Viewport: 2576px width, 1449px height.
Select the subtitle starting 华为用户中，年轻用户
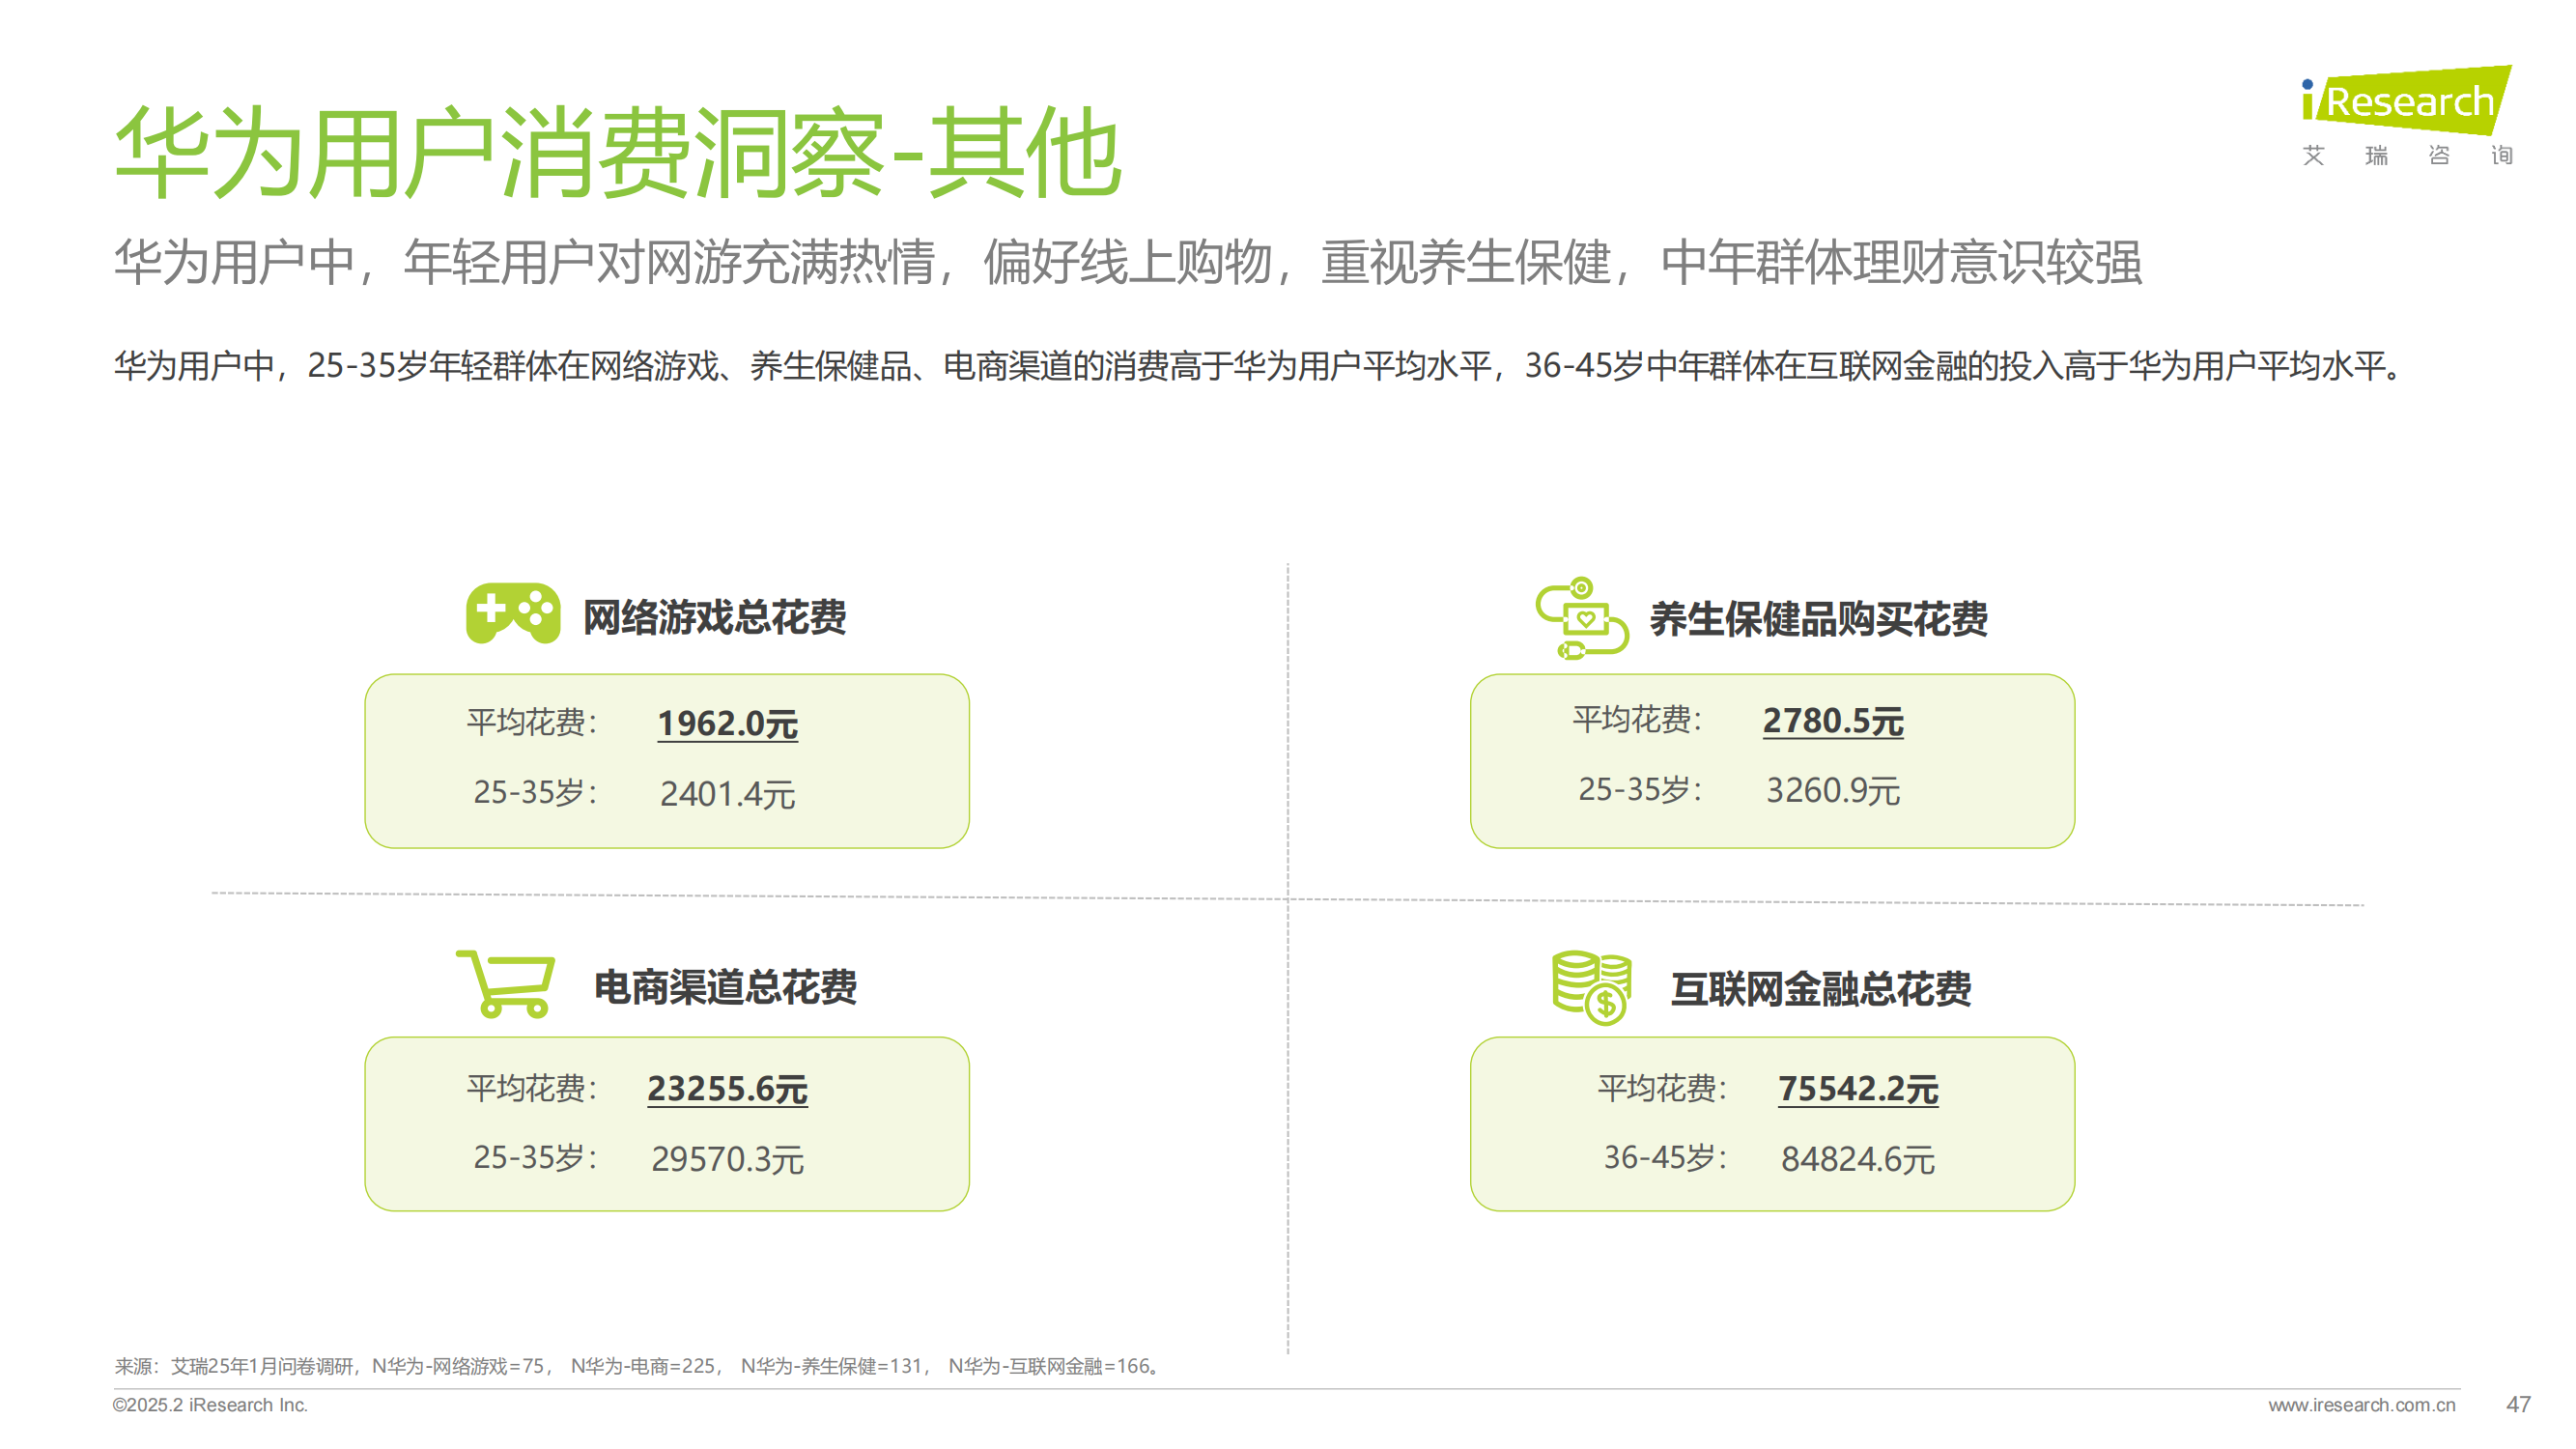point(1127,262)
